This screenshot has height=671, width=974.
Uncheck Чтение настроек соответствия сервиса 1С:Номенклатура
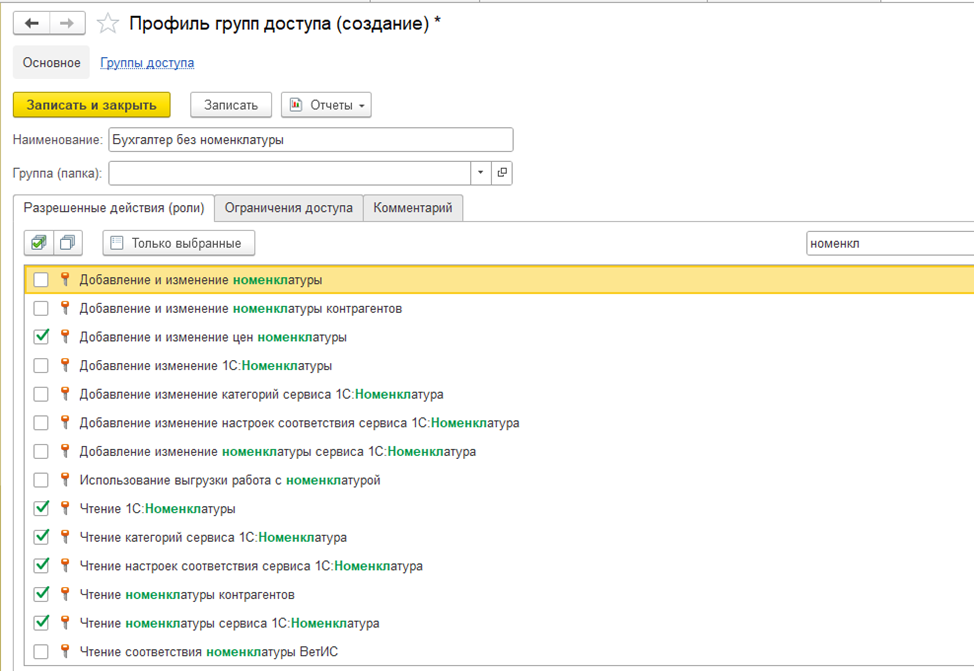[41, 565]
